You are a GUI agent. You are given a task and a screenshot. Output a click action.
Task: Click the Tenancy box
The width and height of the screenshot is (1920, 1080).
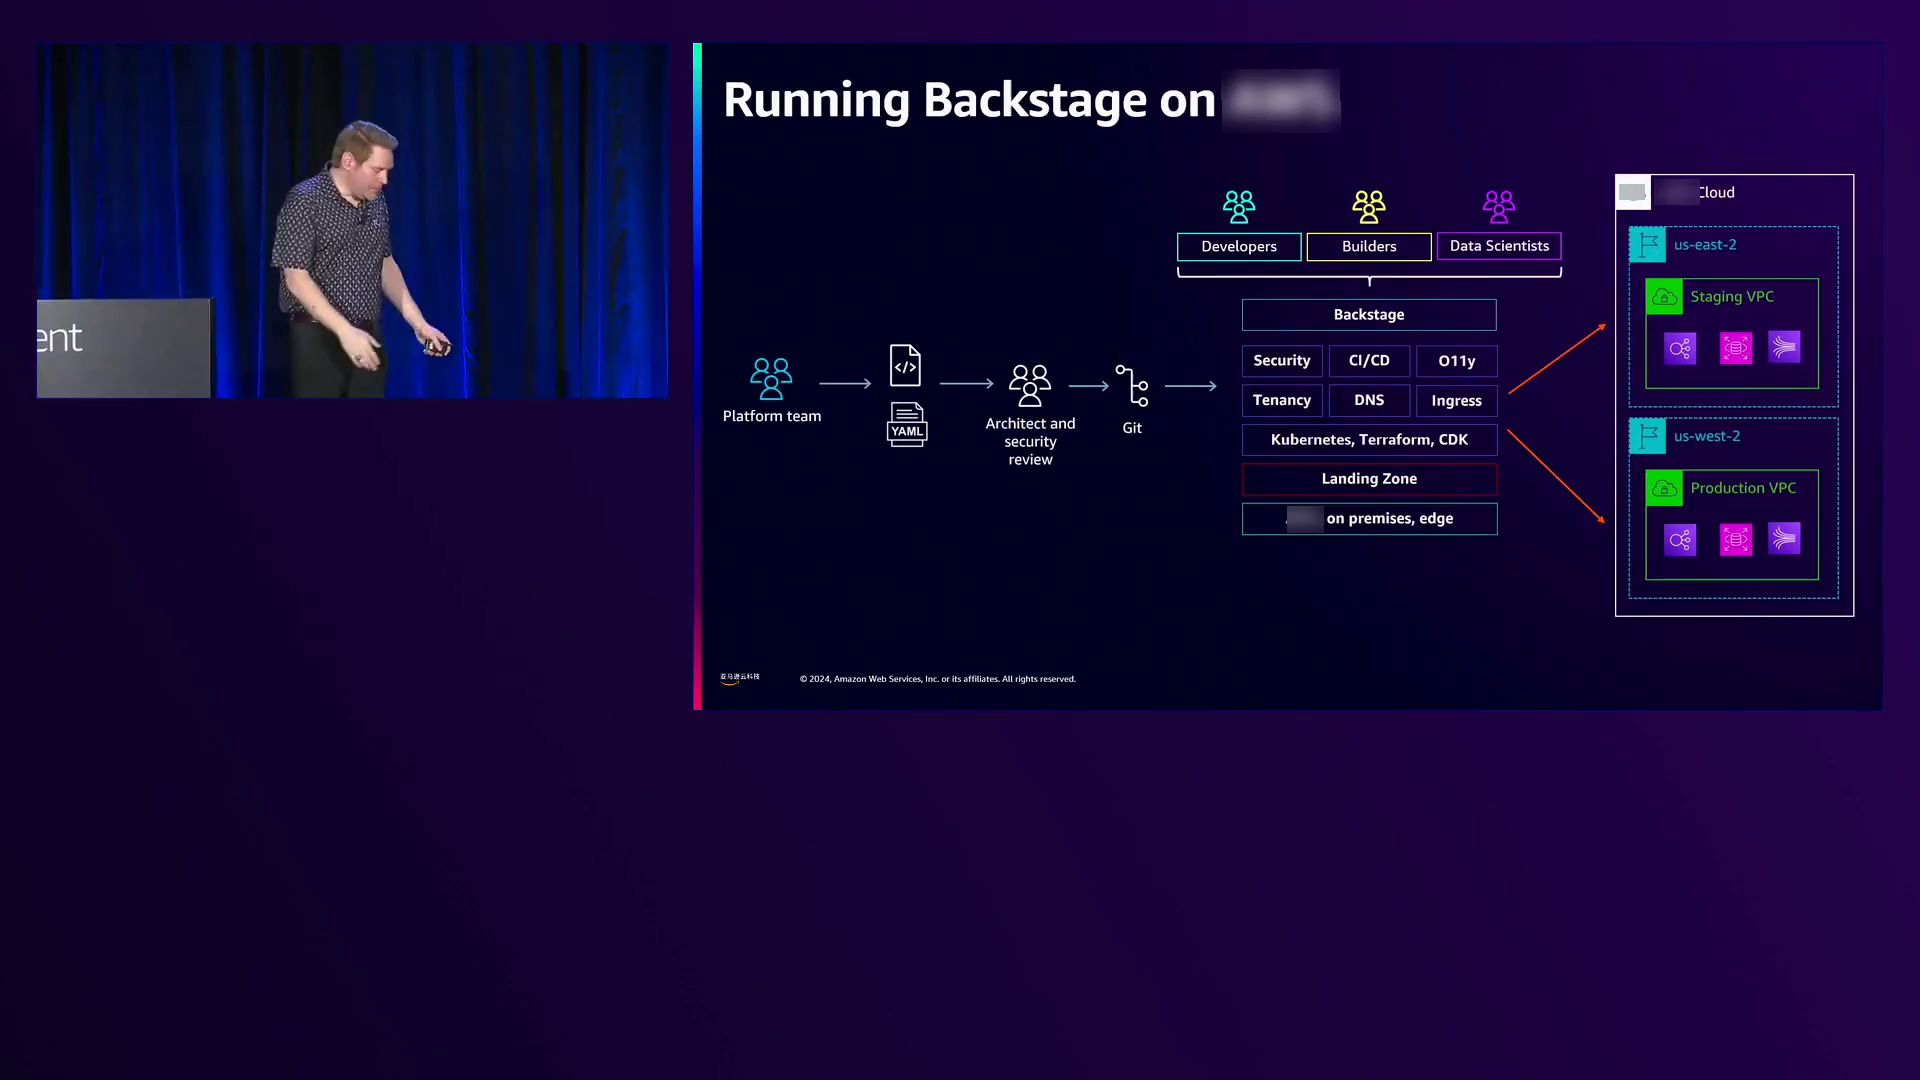pos(1282,400)
